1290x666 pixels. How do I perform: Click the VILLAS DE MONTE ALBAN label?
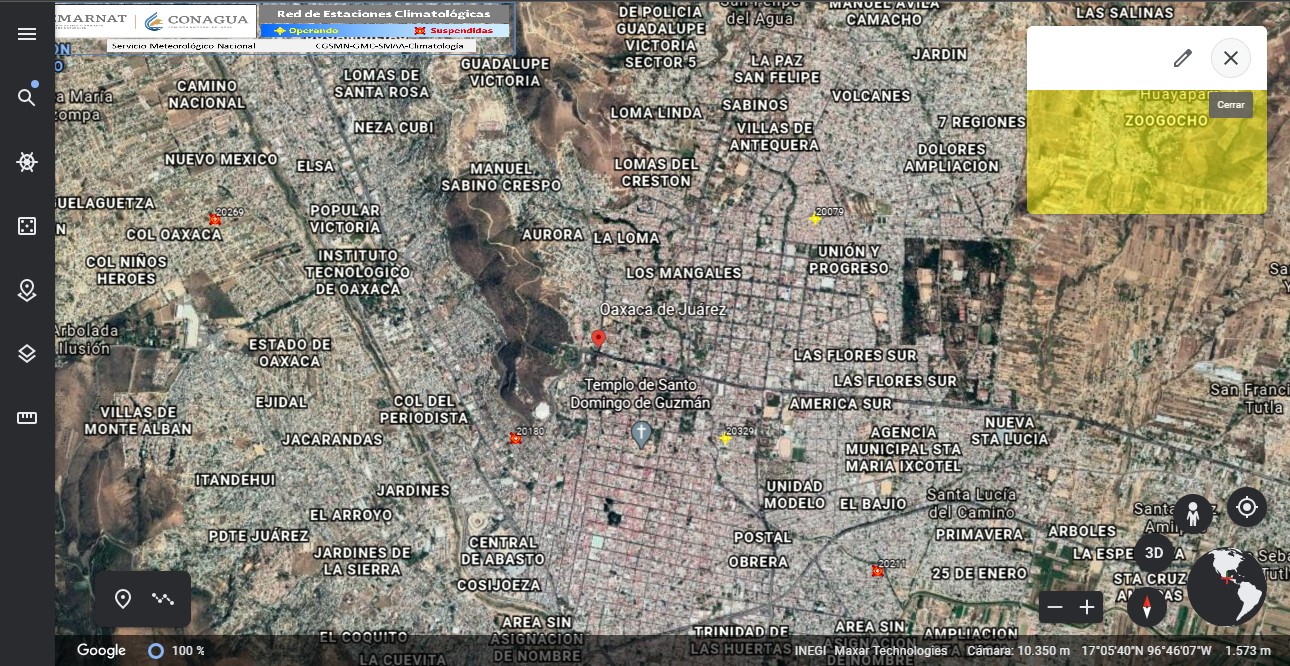click(138, 420)
